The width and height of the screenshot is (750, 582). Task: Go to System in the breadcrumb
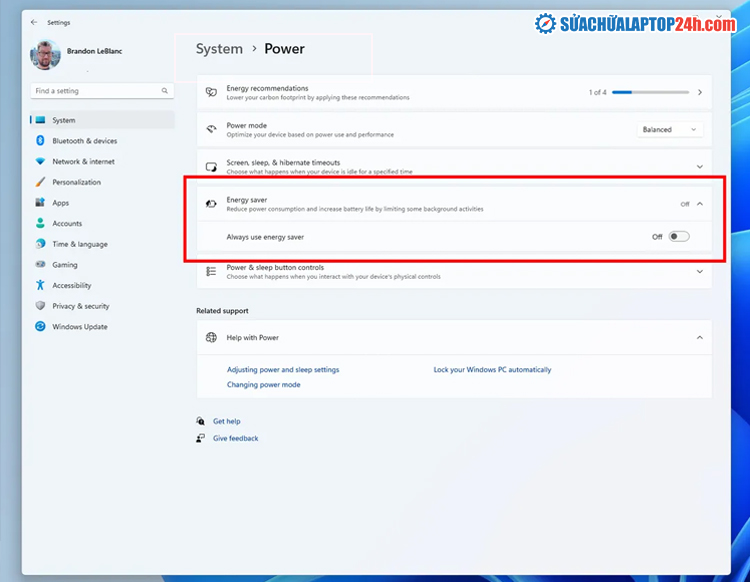click(219, 49)
